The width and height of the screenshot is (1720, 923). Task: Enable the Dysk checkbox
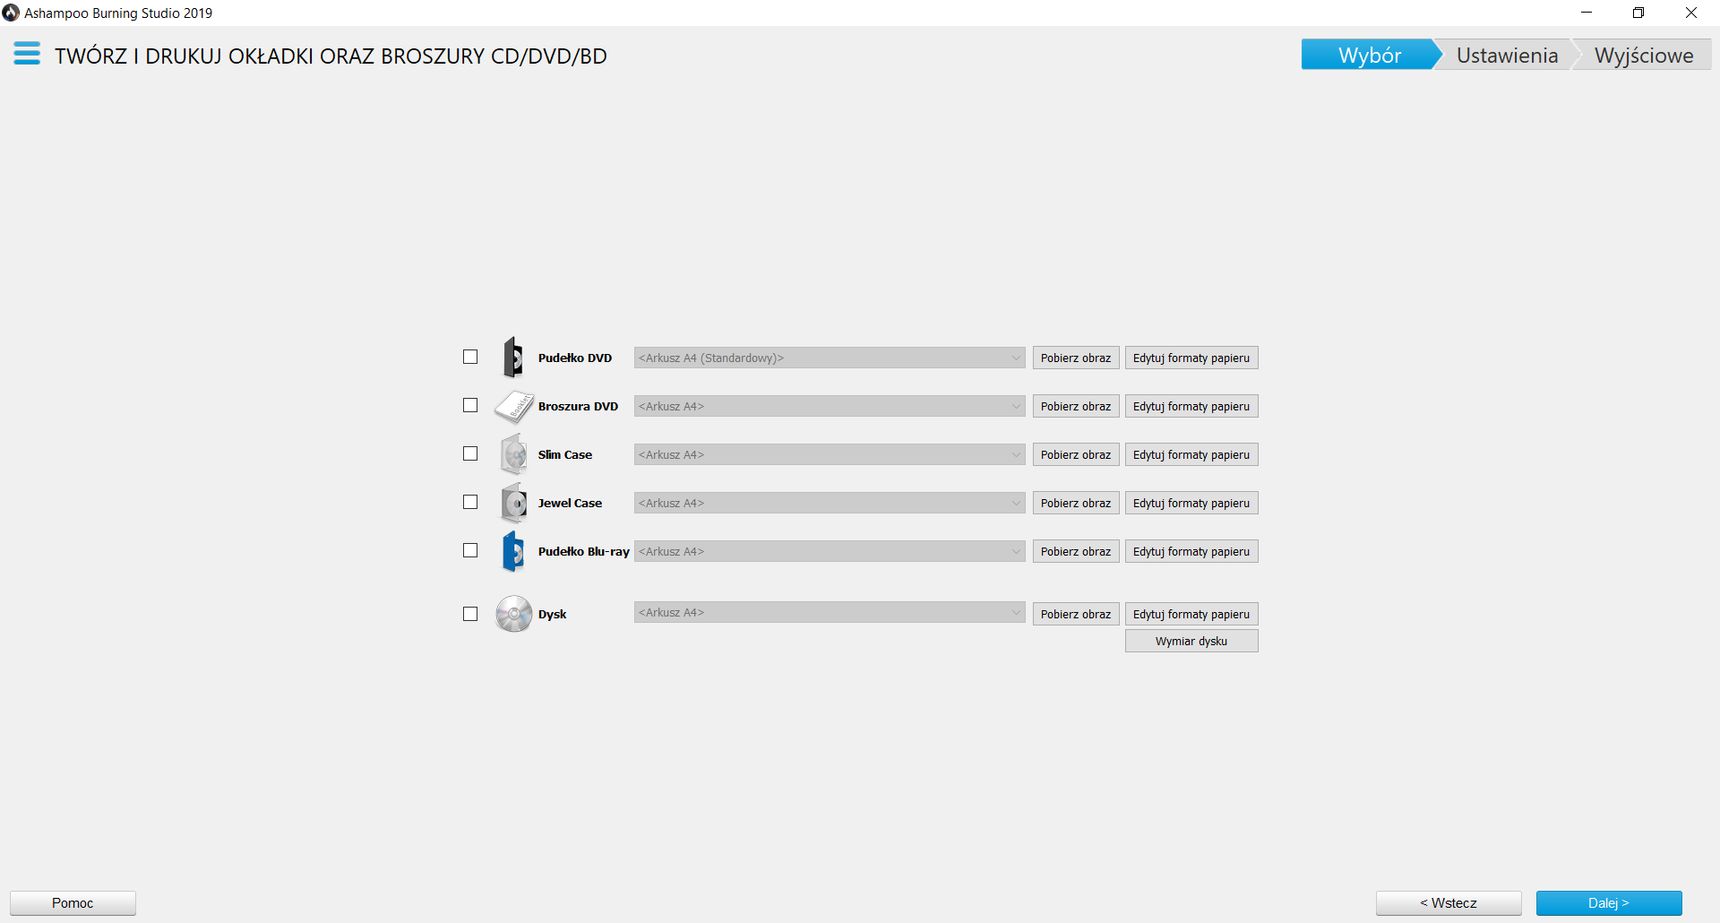pos(470,614)
